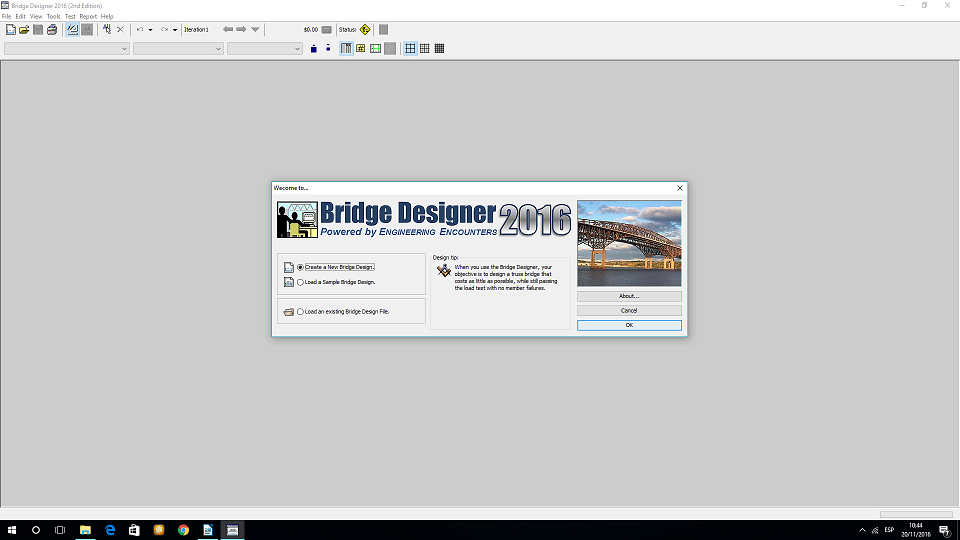Click the Select All members icon
Viewport: 960px width, 540px height.
[x=107, y=29]
